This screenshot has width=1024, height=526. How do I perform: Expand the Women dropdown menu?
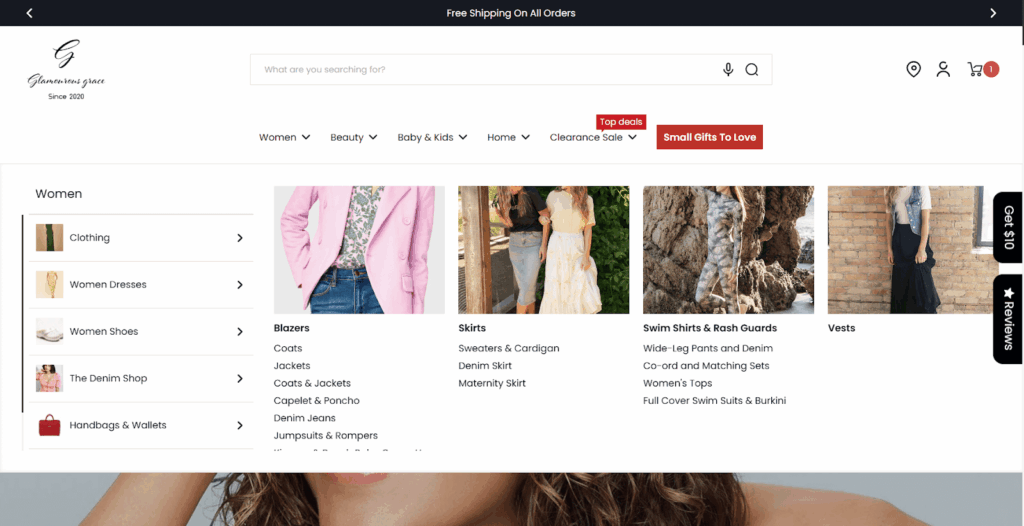[284, 137]
